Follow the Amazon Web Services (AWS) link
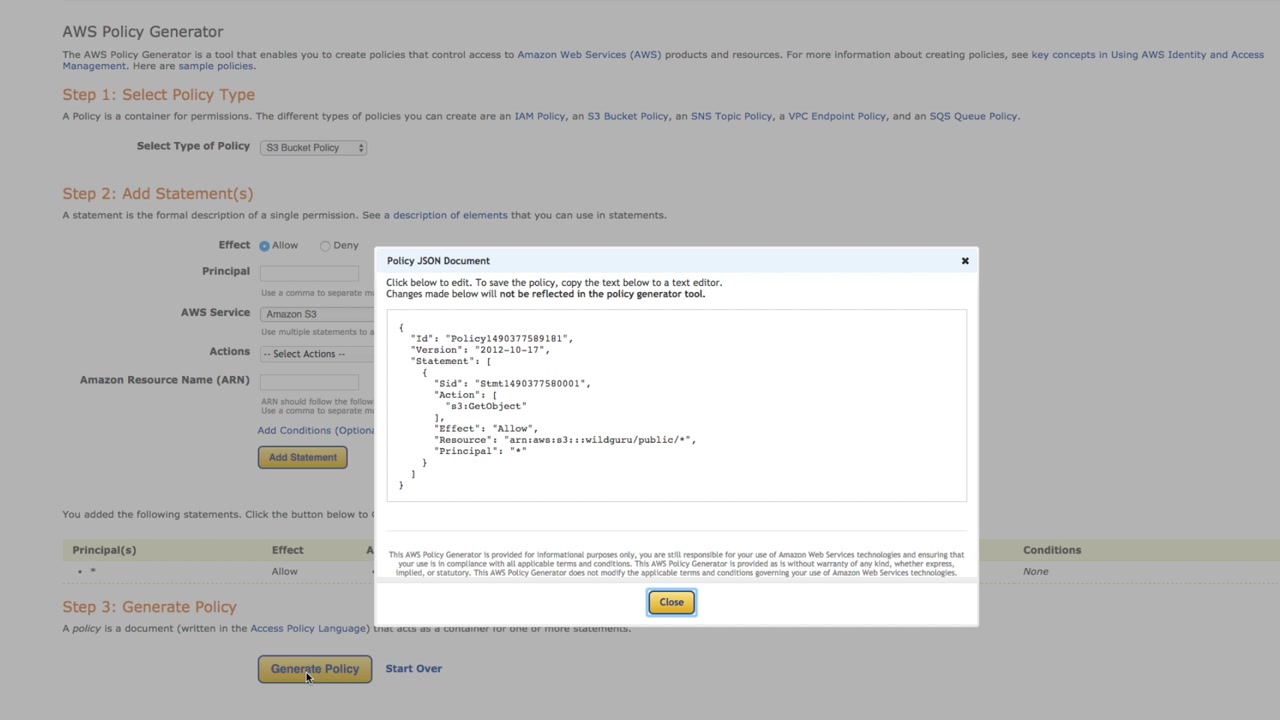The image size is (1280, 720). coord(589,55)
